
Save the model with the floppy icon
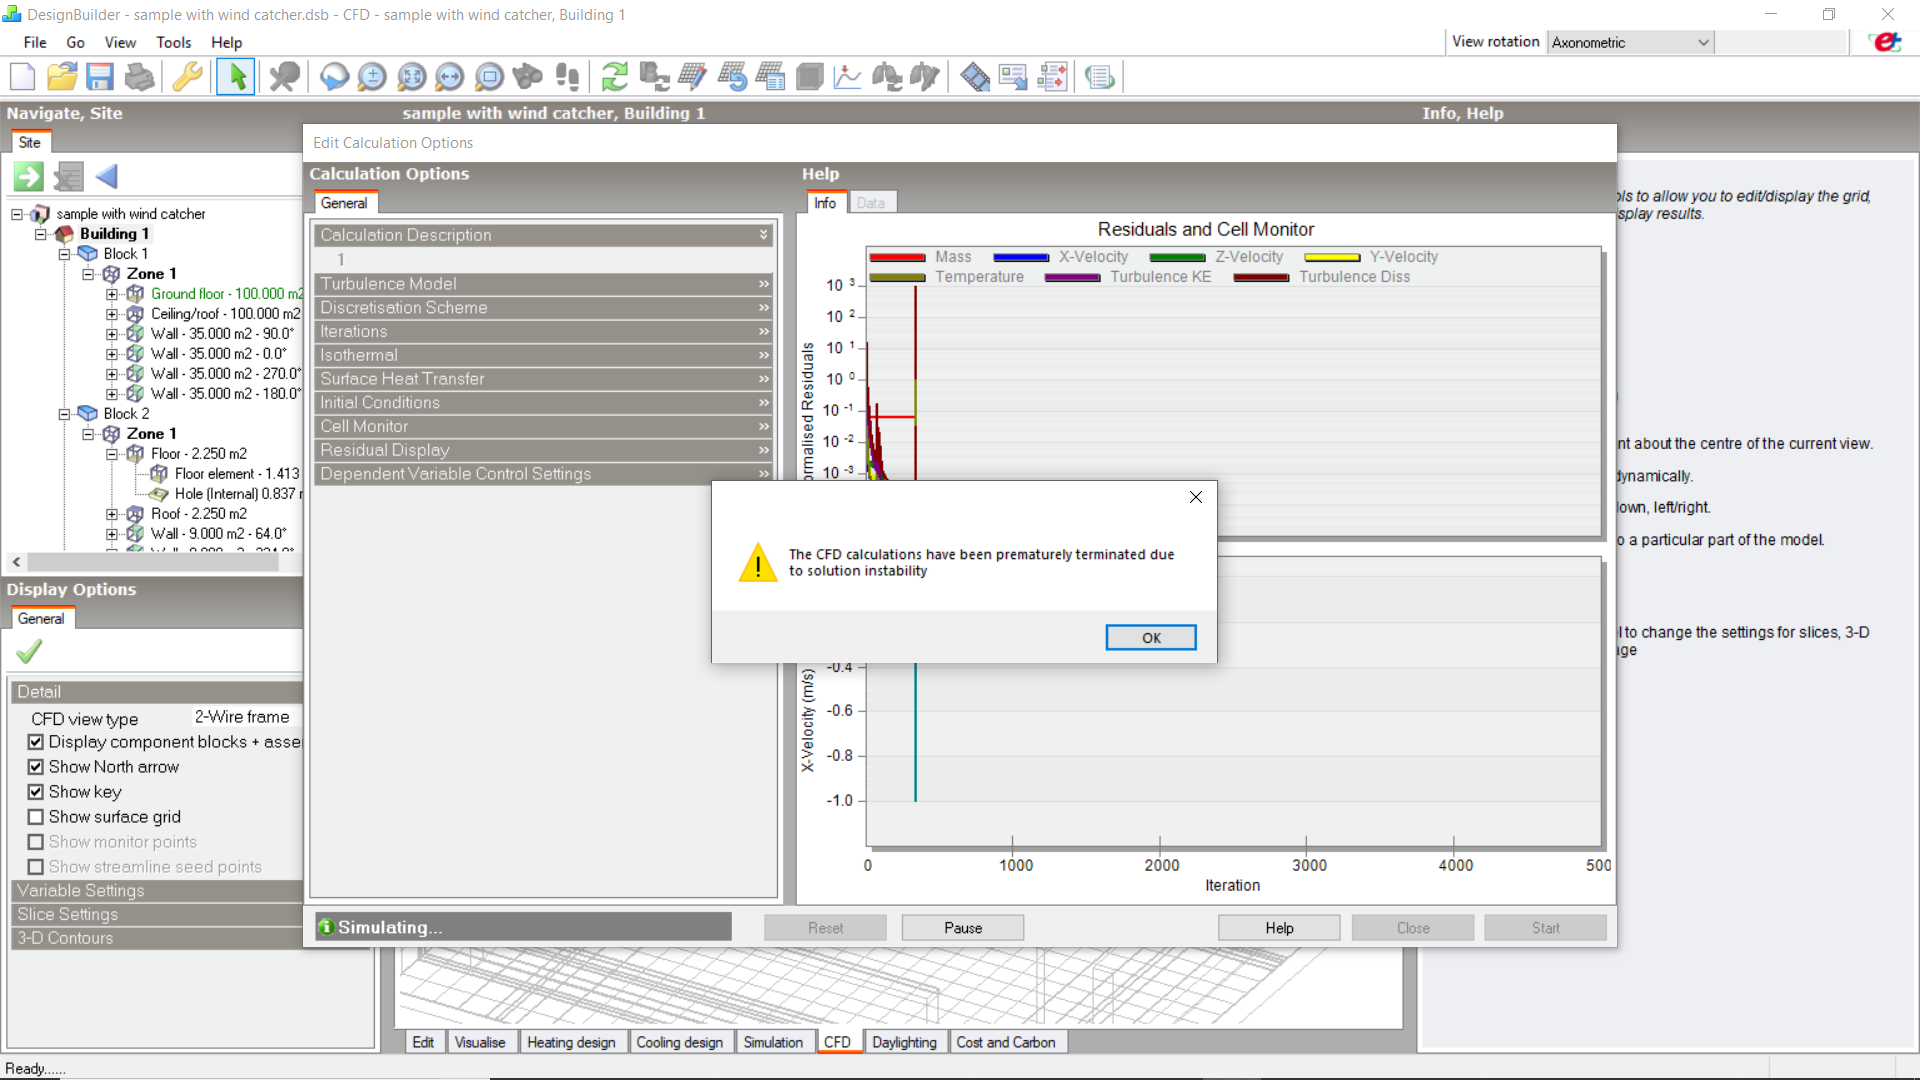(x=100, y=77)
